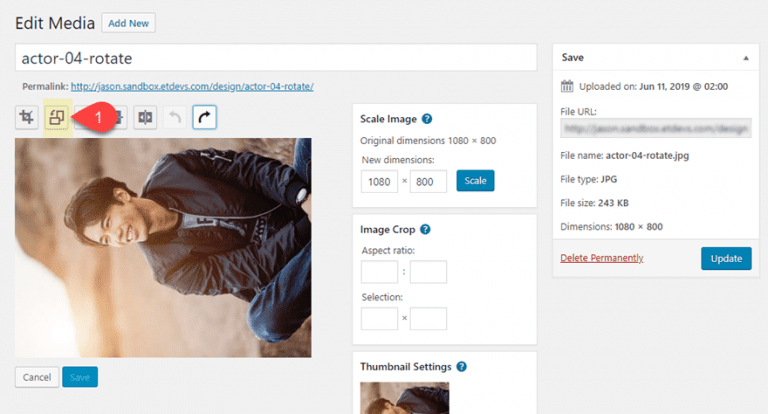Open the Scale Image help icon
768x414 pixels.
tap(427, 119)
